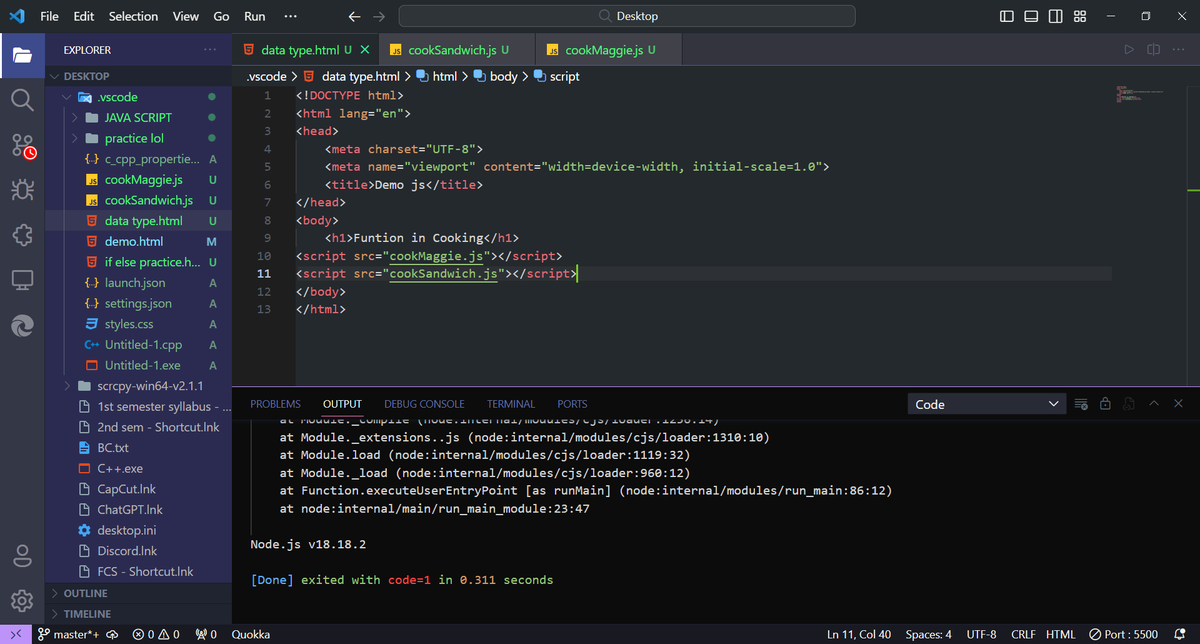Toggle Live Server on Port 5500
1200x644 pixels.
[x=1123, y=634]
